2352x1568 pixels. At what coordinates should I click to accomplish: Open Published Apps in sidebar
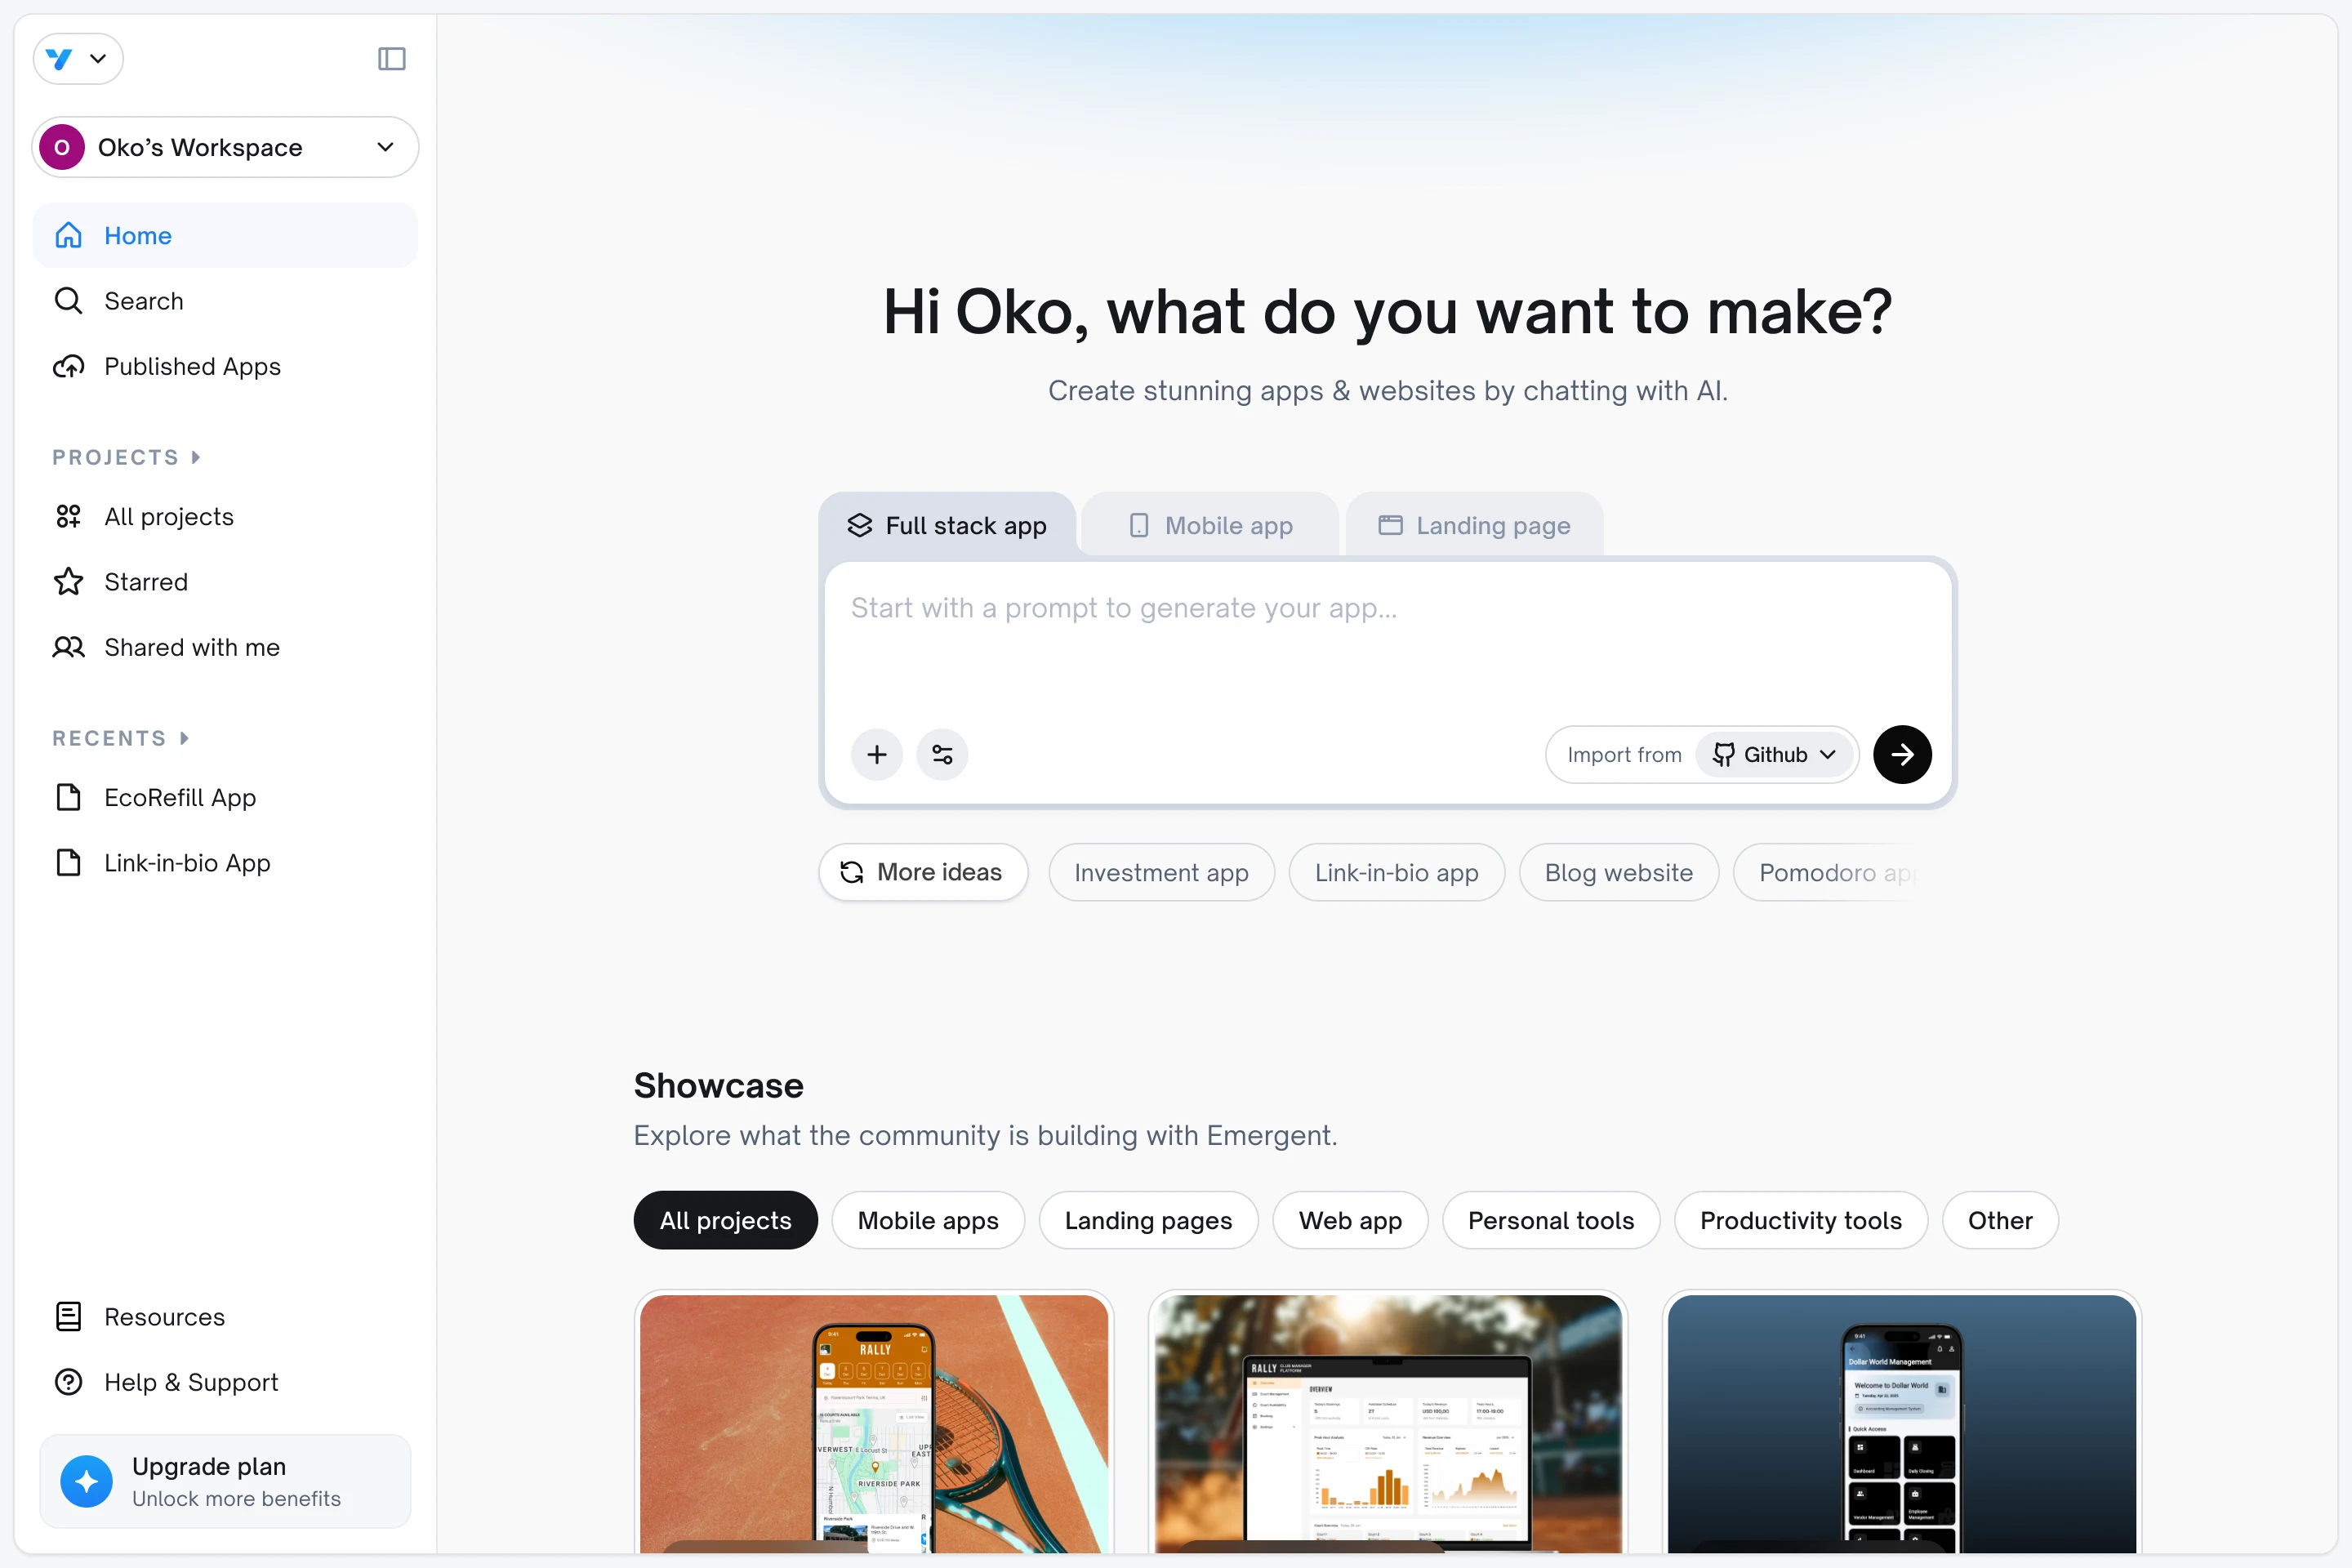[191, 366]
